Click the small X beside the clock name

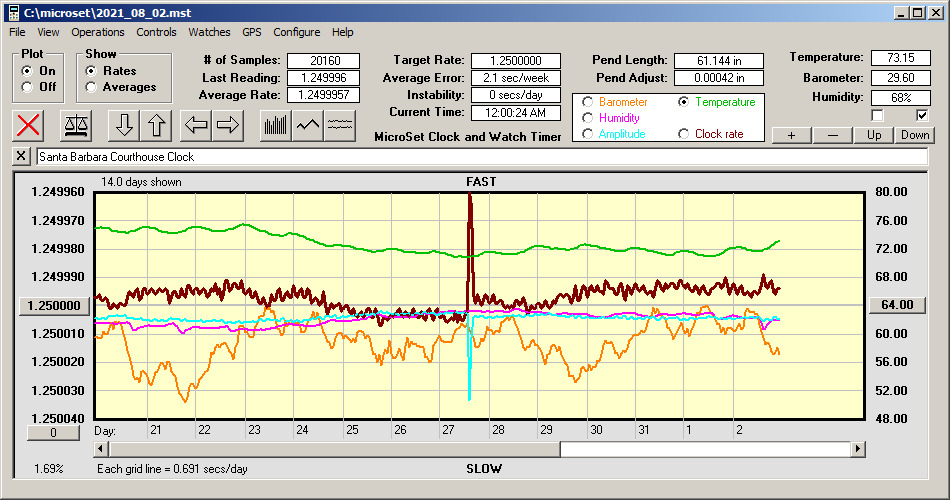21,156
